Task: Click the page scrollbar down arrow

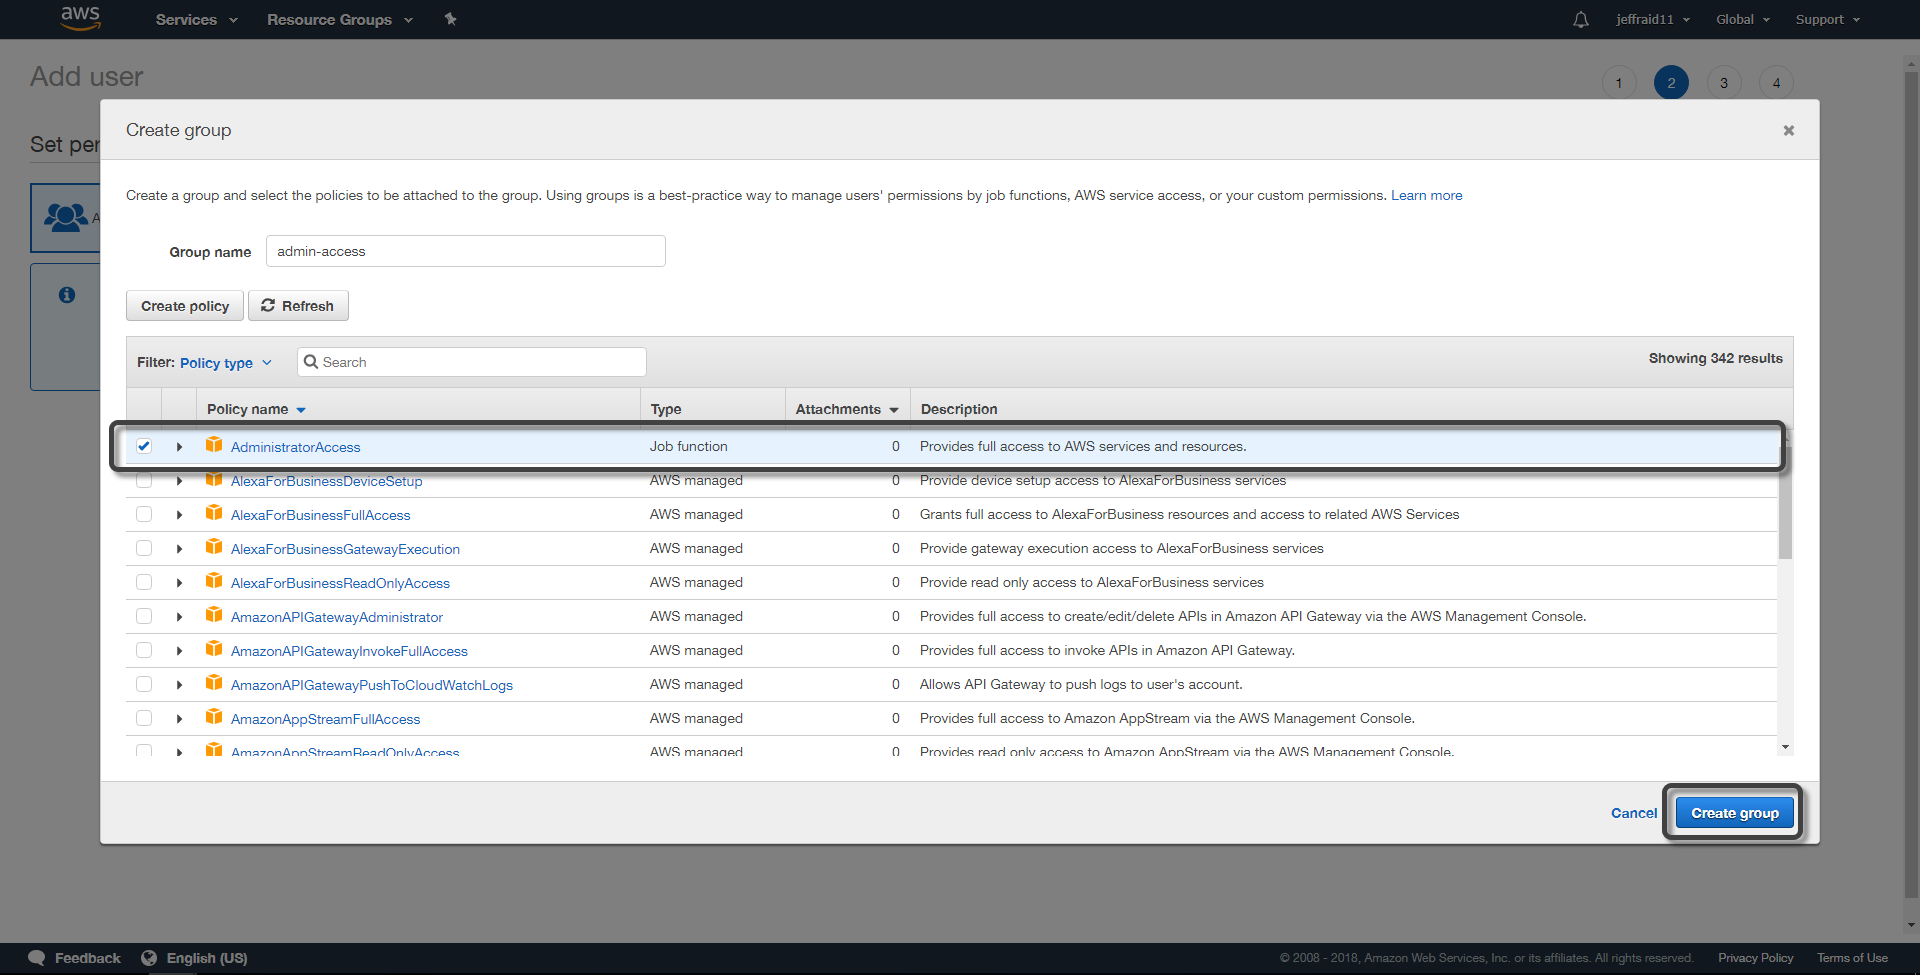Action: [1911, 926]
